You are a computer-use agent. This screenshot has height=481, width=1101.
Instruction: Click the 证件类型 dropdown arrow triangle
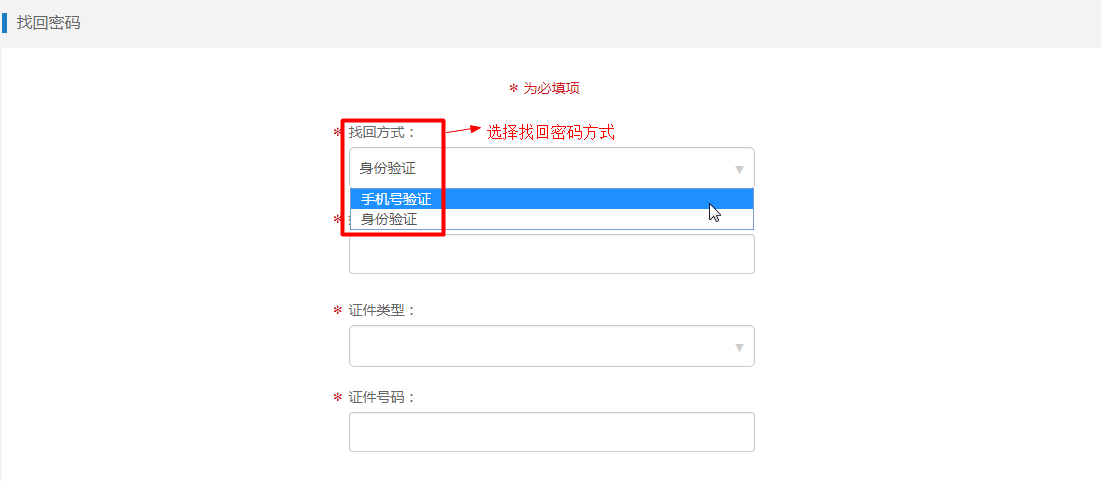(x=739, y=347)
